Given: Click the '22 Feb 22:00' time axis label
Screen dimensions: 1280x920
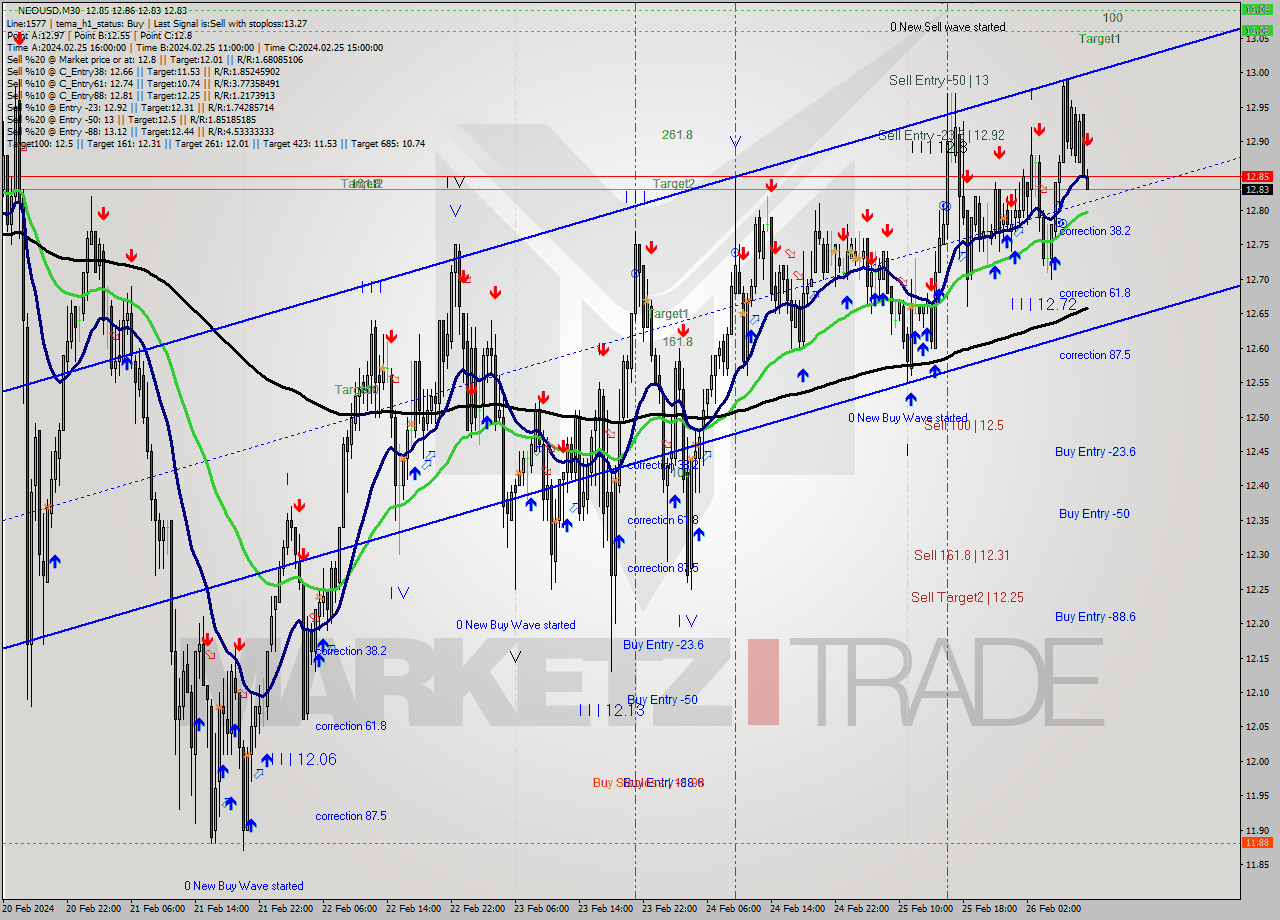Looking at the screenshot, I should [x=479, y=909].
